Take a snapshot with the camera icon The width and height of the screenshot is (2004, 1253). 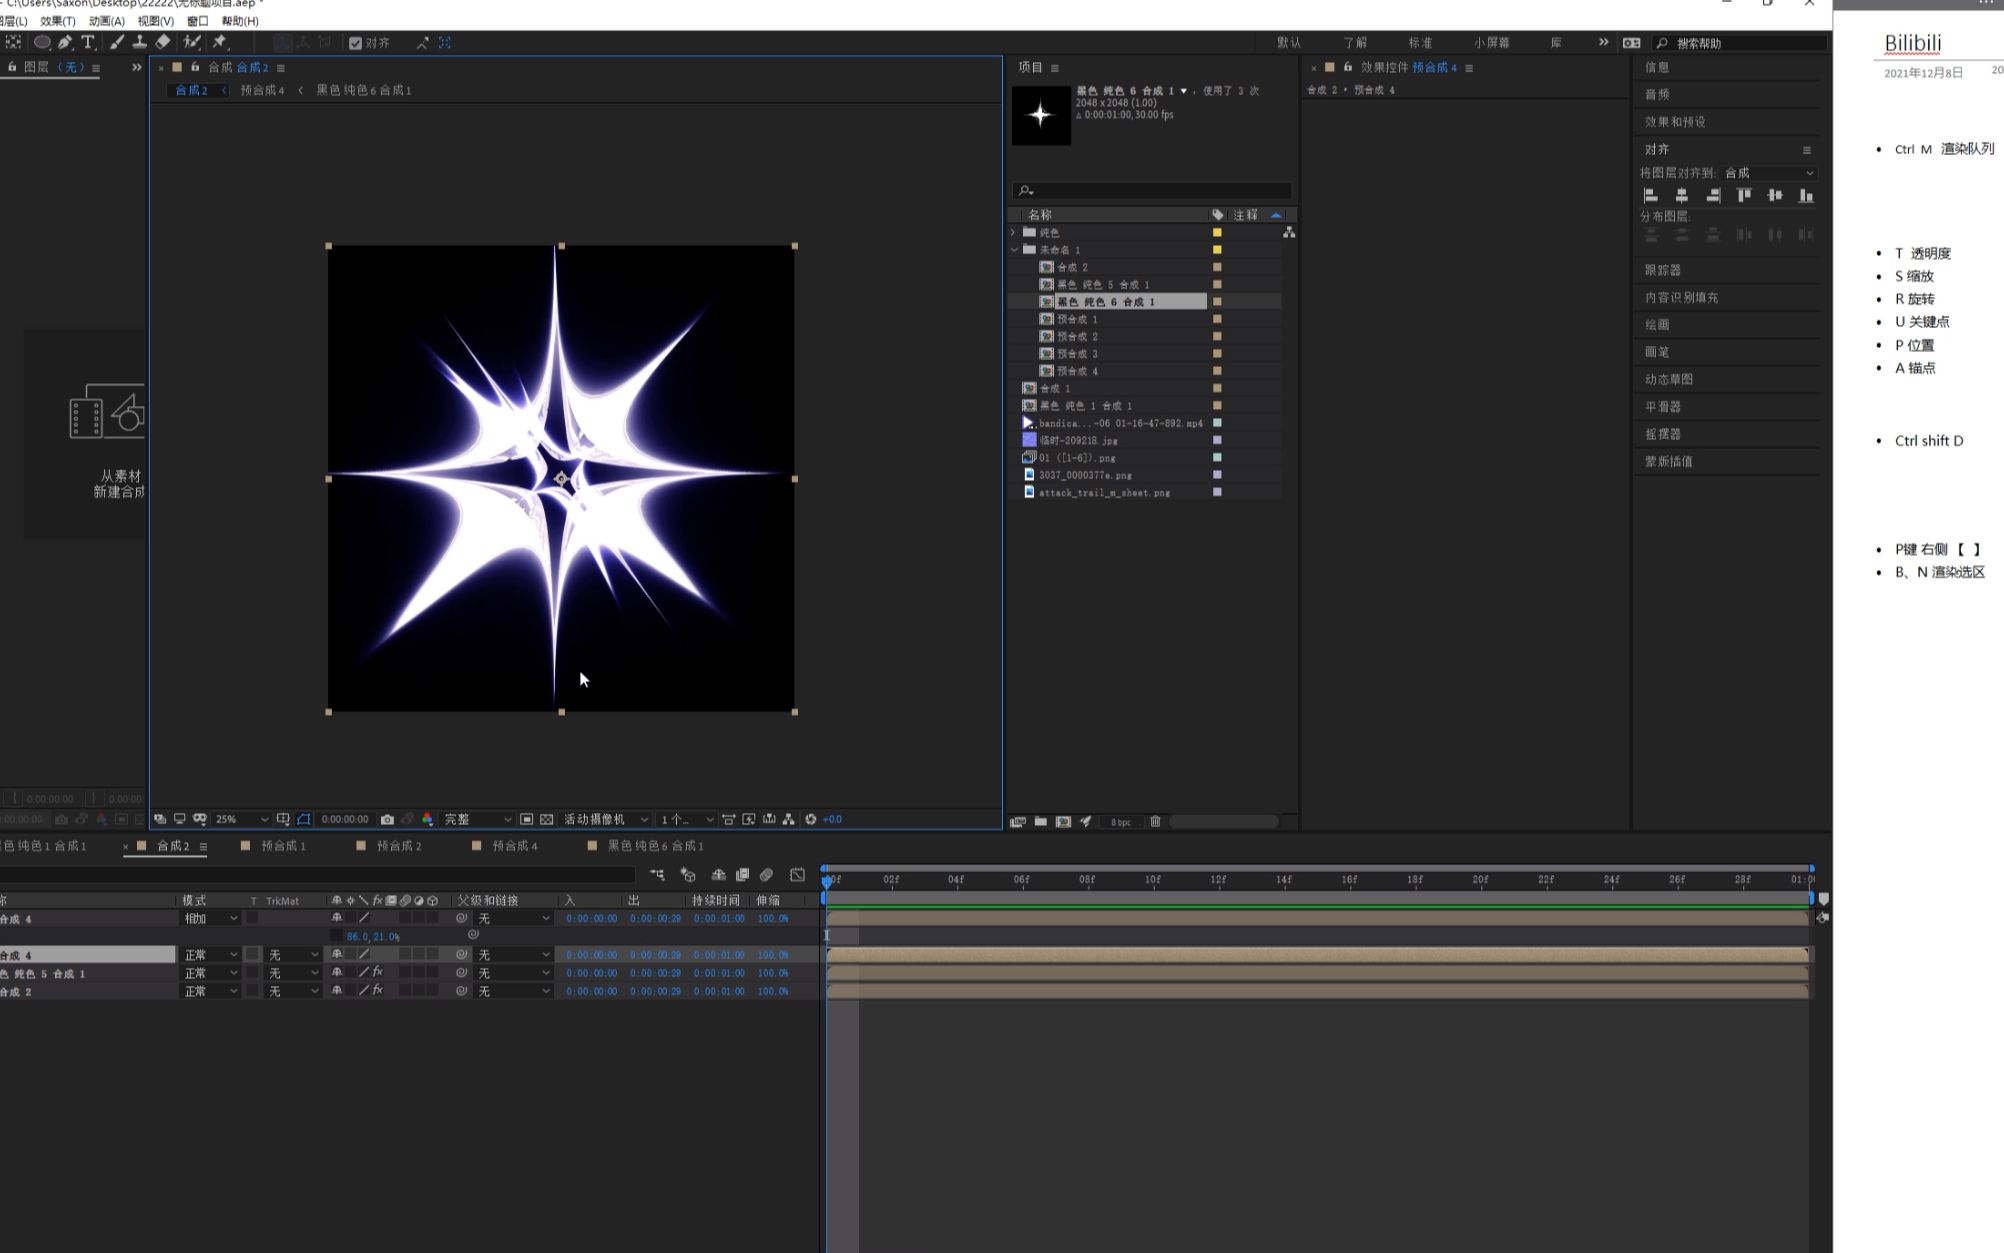(387, 819)
